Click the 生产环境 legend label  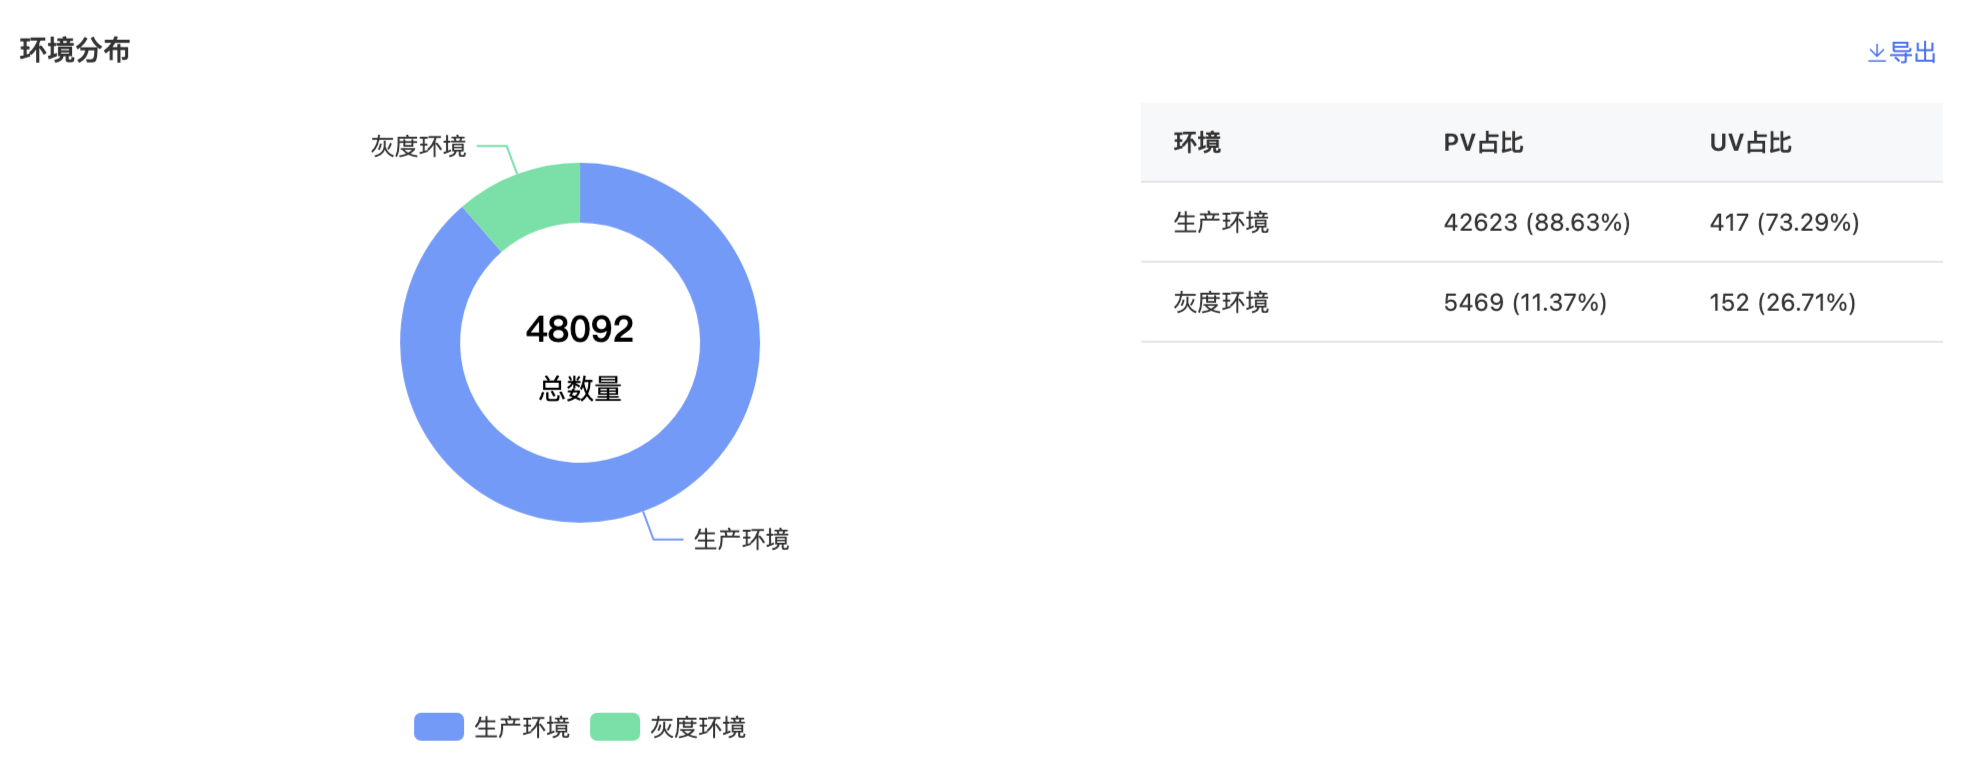(522, 727)
